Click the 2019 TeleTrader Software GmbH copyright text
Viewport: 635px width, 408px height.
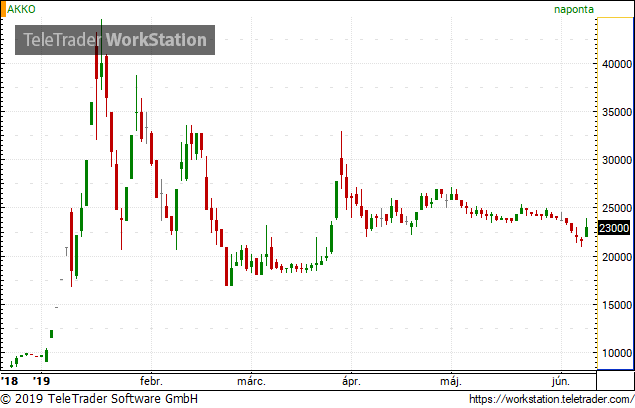click(99, 399)
